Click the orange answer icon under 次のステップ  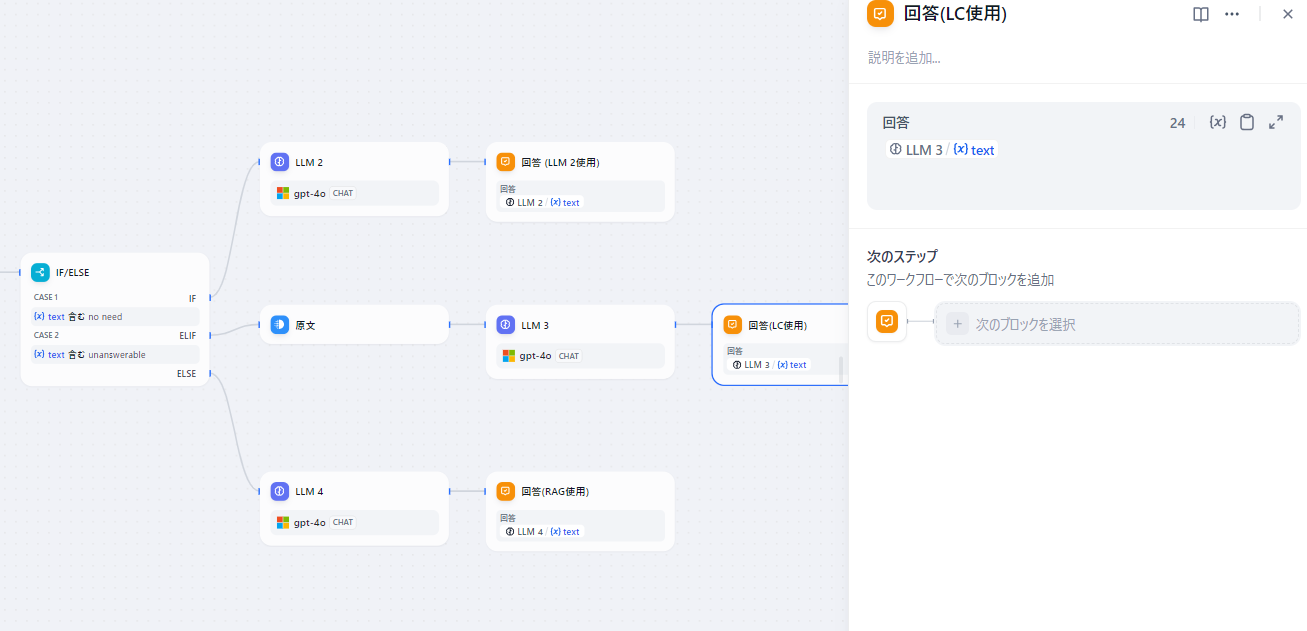point(887,322)
